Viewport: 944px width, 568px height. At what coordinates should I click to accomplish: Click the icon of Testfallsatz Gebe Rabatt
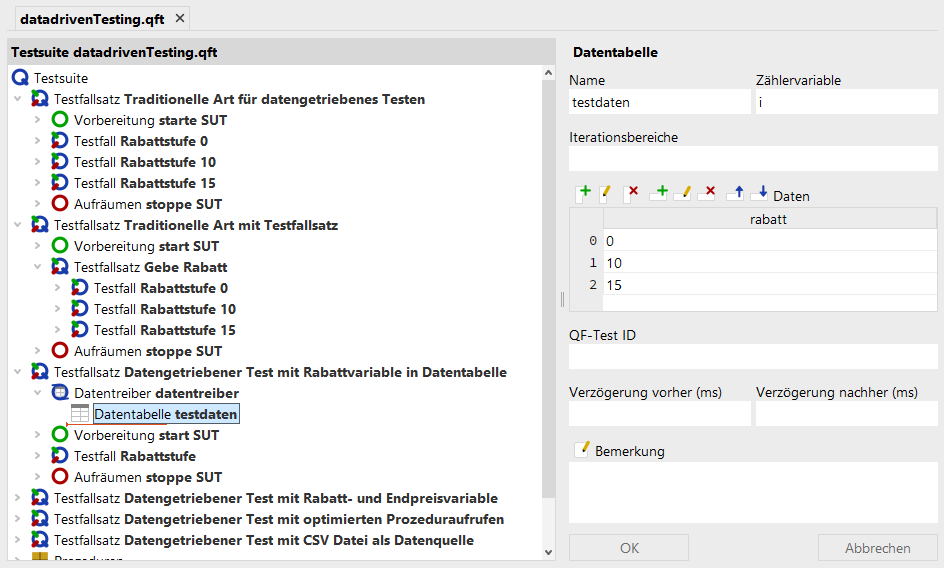60,266
